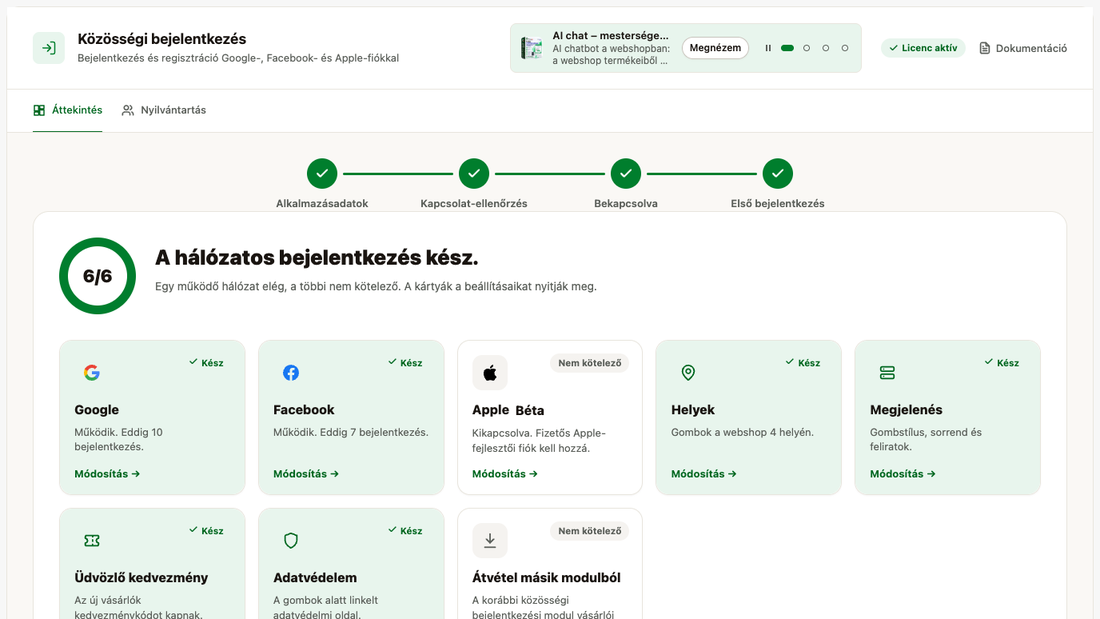Click the Megjelenés layout icon

point(887,373)
